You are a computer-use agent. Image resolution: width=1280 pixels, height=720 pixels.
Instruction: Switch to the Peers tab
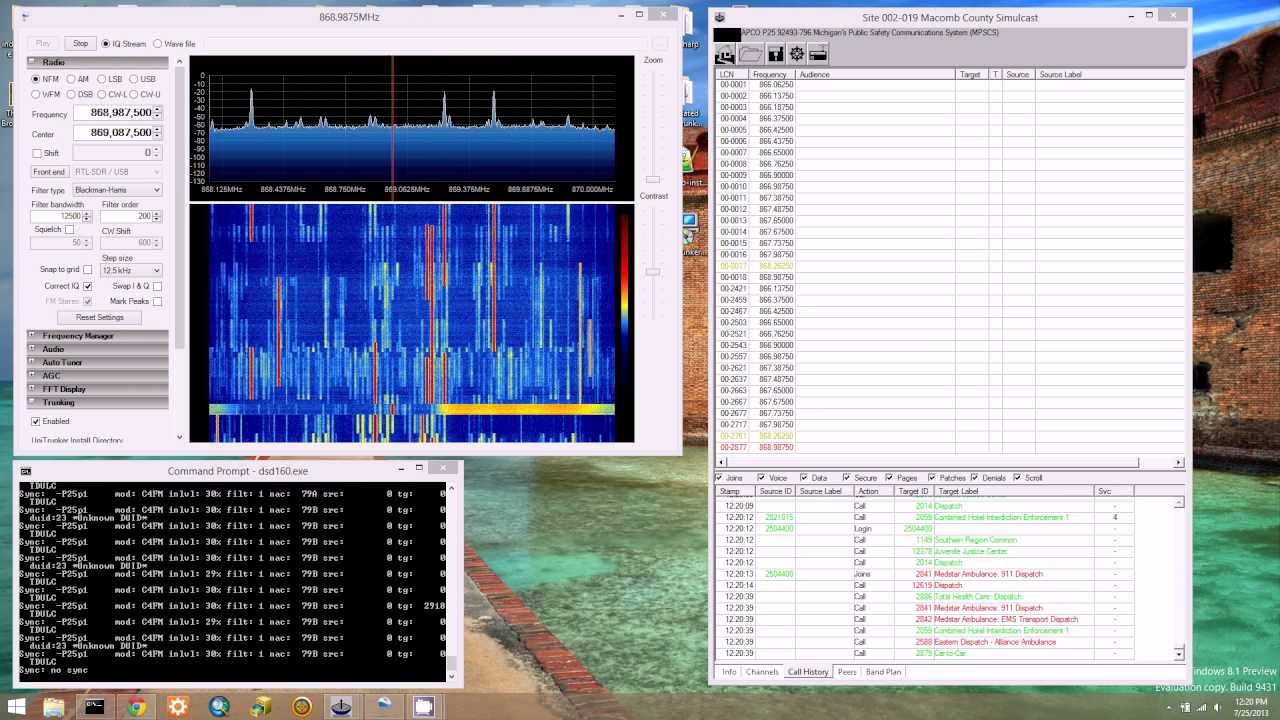[x=847, y=672]
